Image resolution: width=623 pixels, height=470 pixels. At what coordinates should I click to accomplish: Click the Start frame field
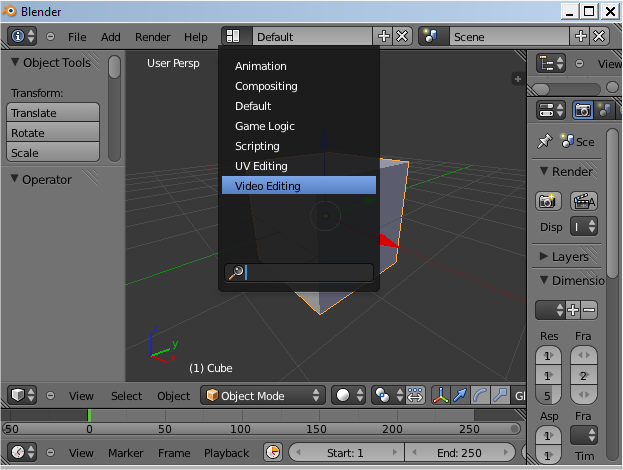pos(346,453)
